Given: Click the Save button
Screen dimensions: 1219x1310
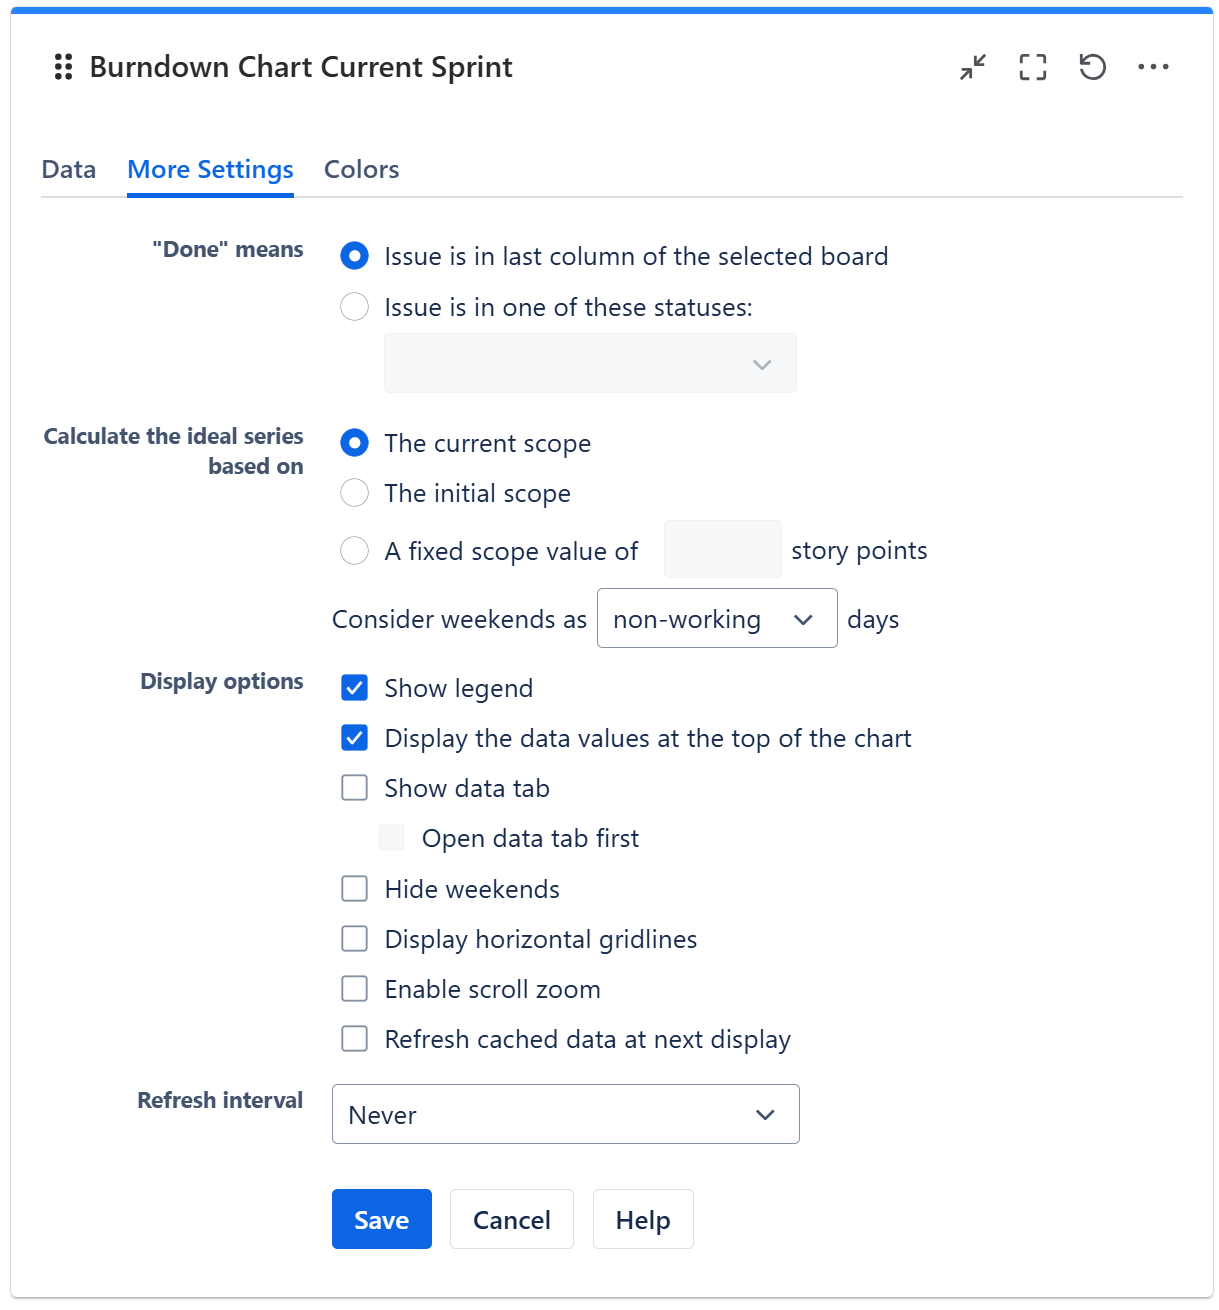Looking at the screenshot, I should coord(381,1219).
